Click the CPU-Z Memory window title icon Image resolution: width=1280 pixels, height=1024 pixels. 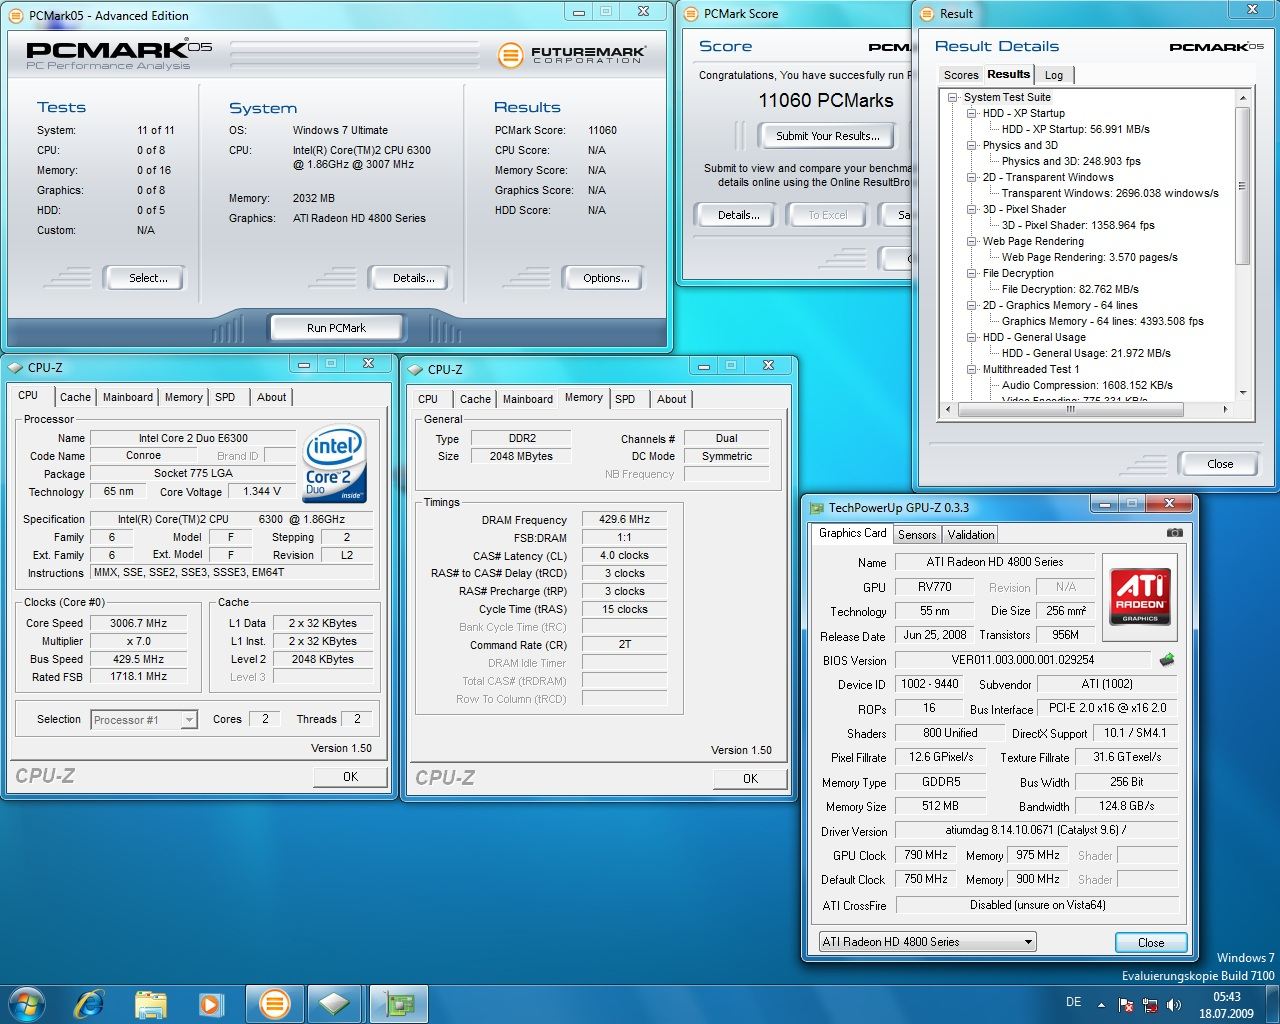pyautogui.click(x=415, y=369)
